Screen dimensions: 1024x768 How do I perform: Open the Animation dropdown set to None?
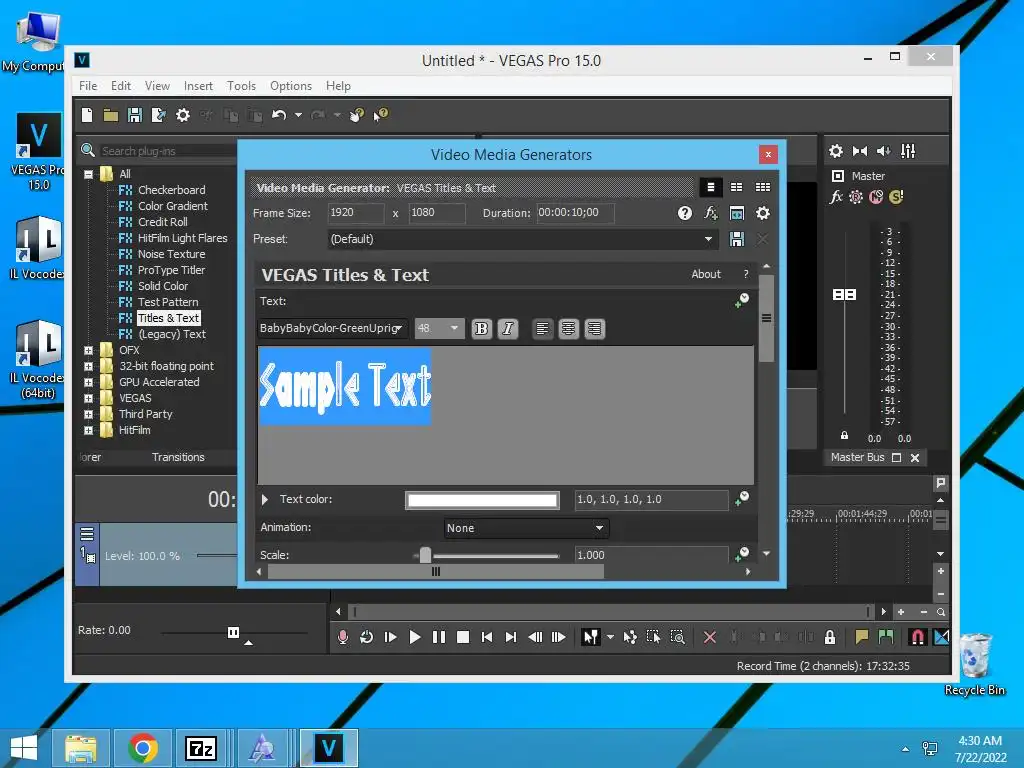526,528
